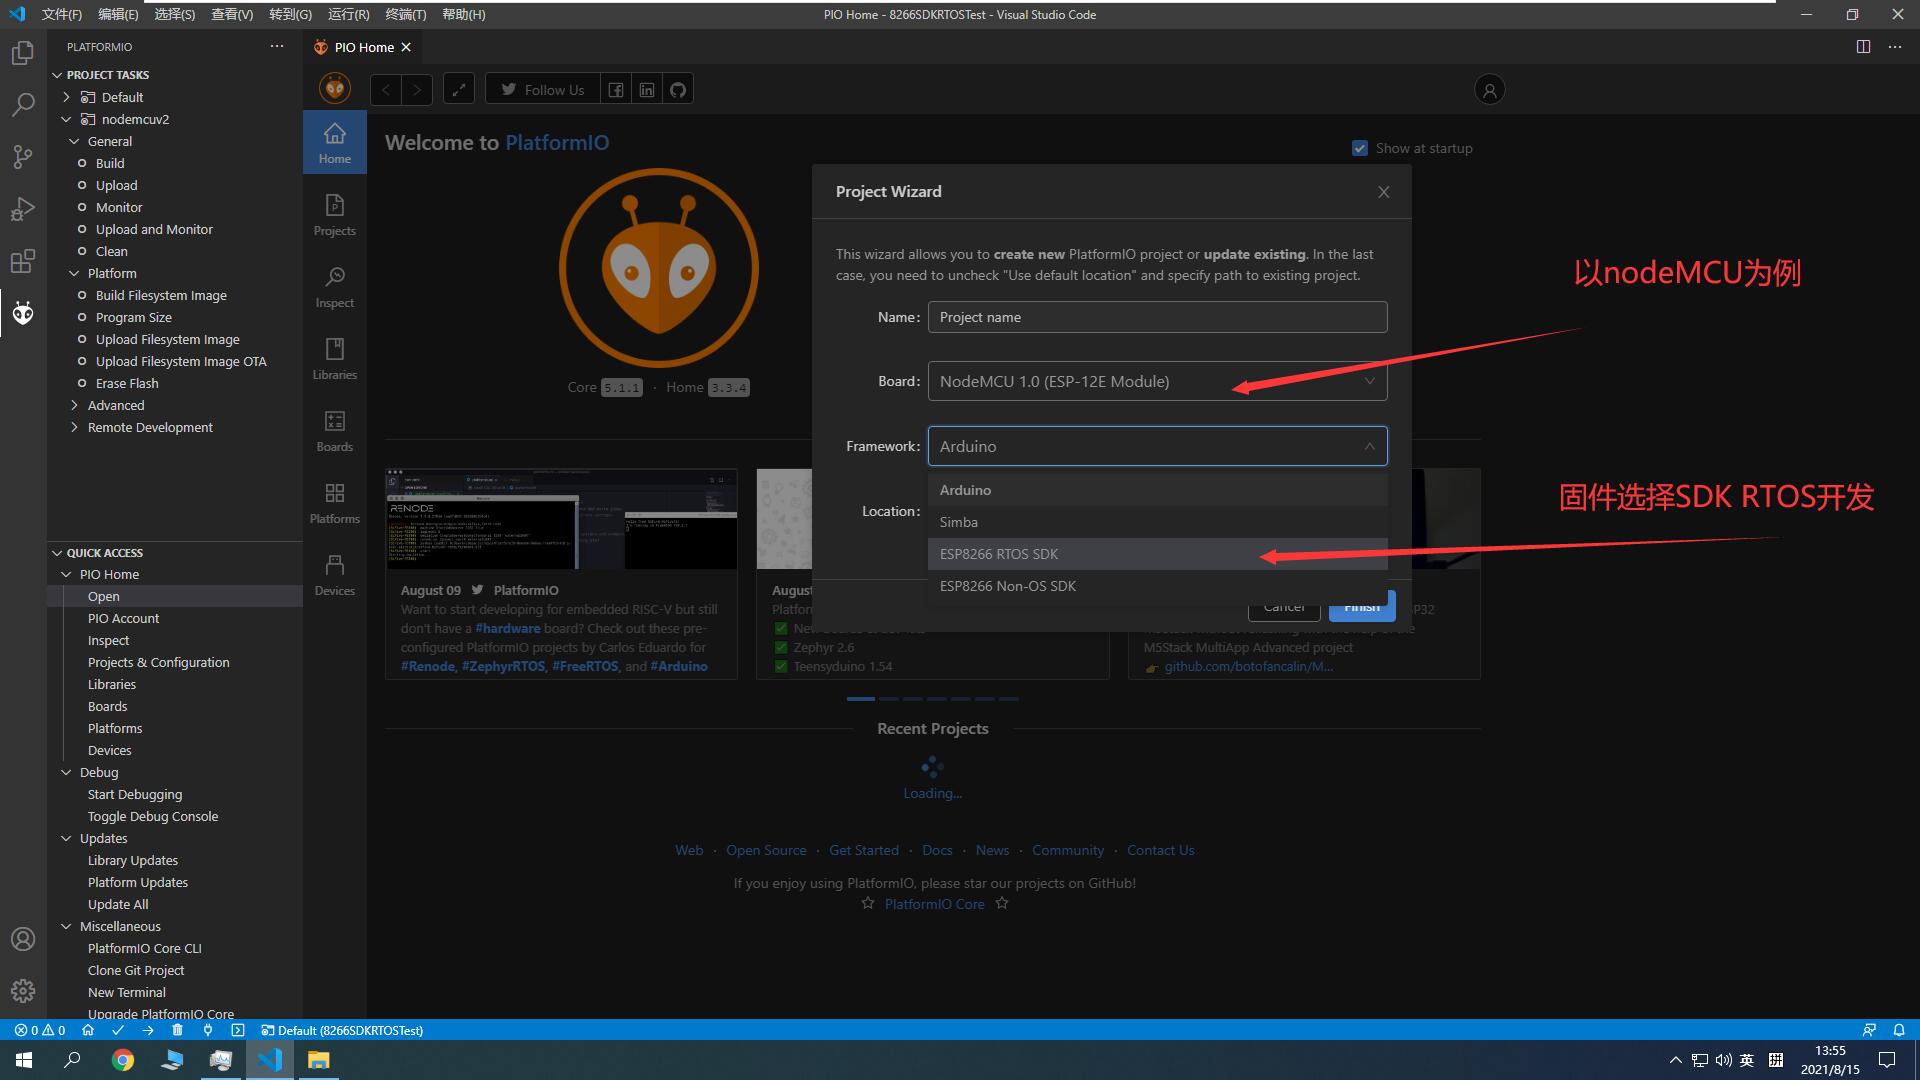Screen dimensions: 1920x1080
Task: Open the 终端(T) menu
Action: [405, 14]
